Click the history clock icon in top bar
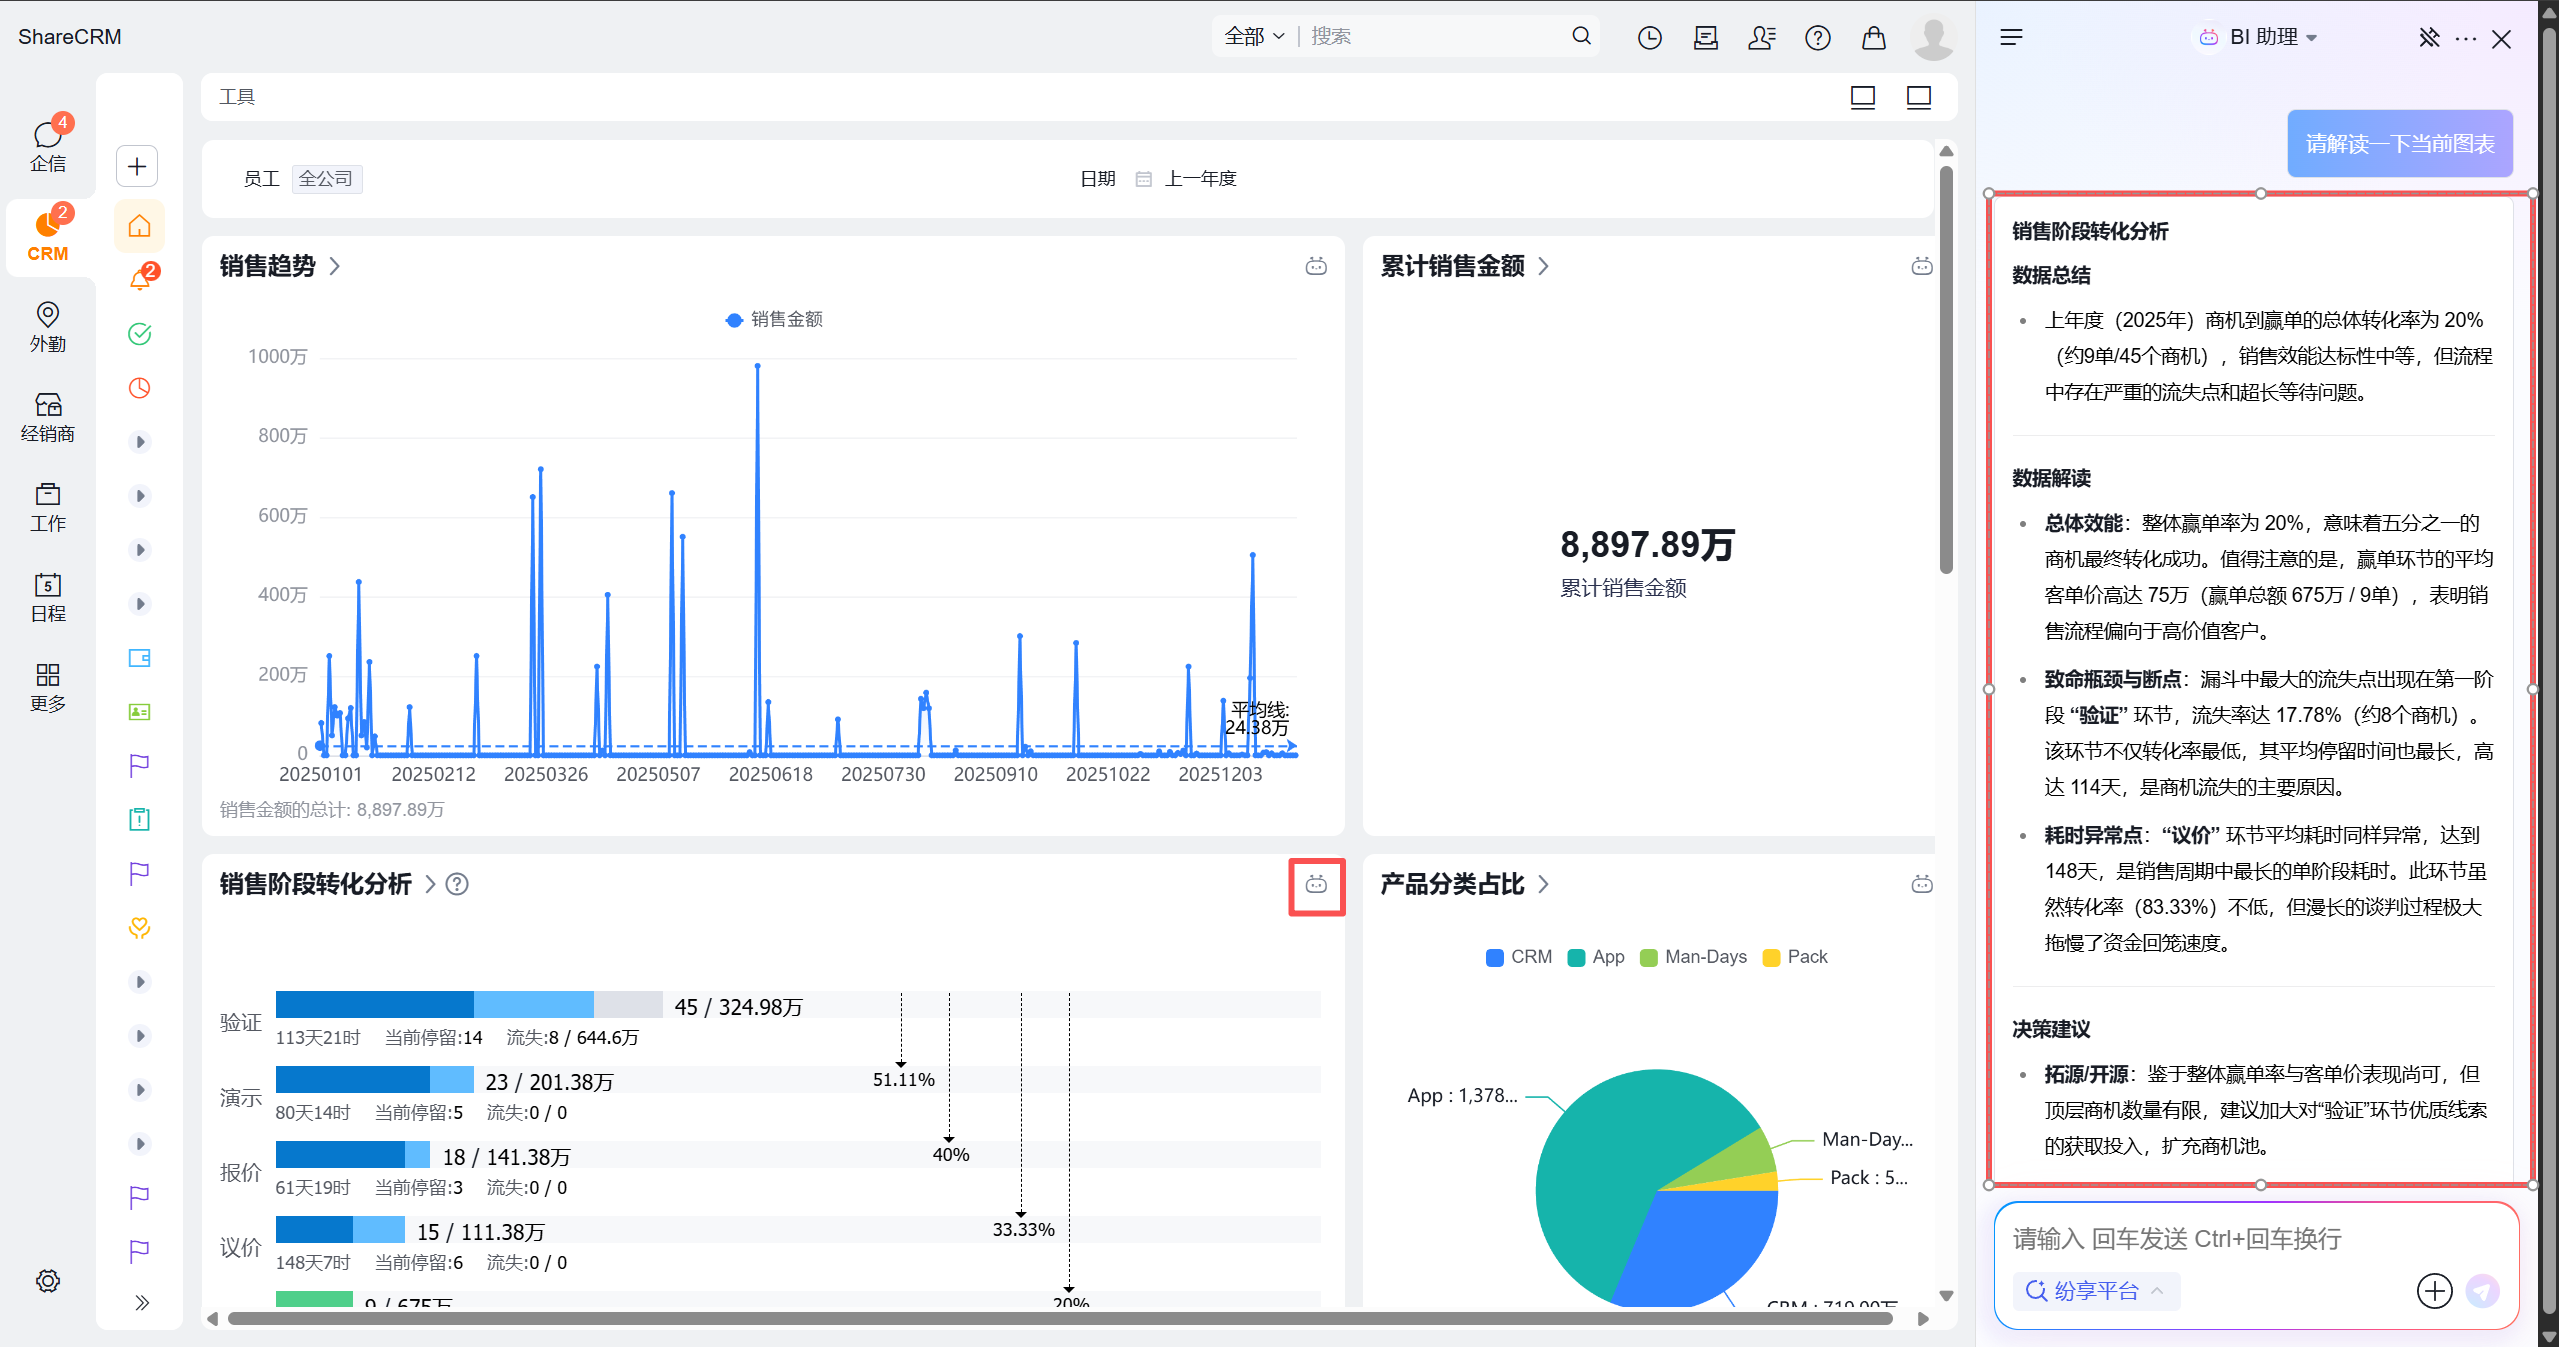Image resolution: width=2559 pixels, height=1347 pixels. [1649, 38]
